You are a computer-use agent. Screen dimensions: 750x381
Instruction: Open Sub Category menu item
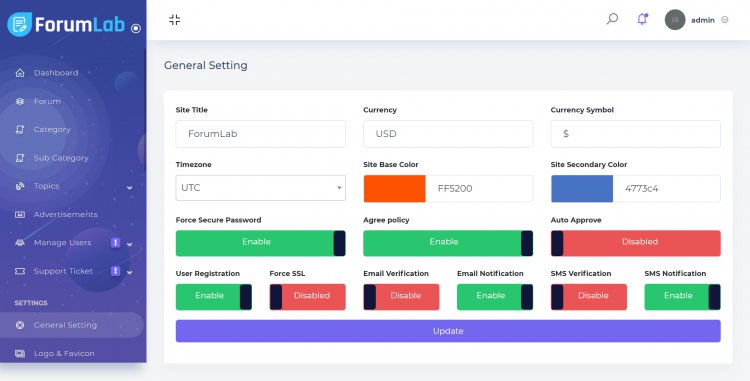tap(72, 158)
